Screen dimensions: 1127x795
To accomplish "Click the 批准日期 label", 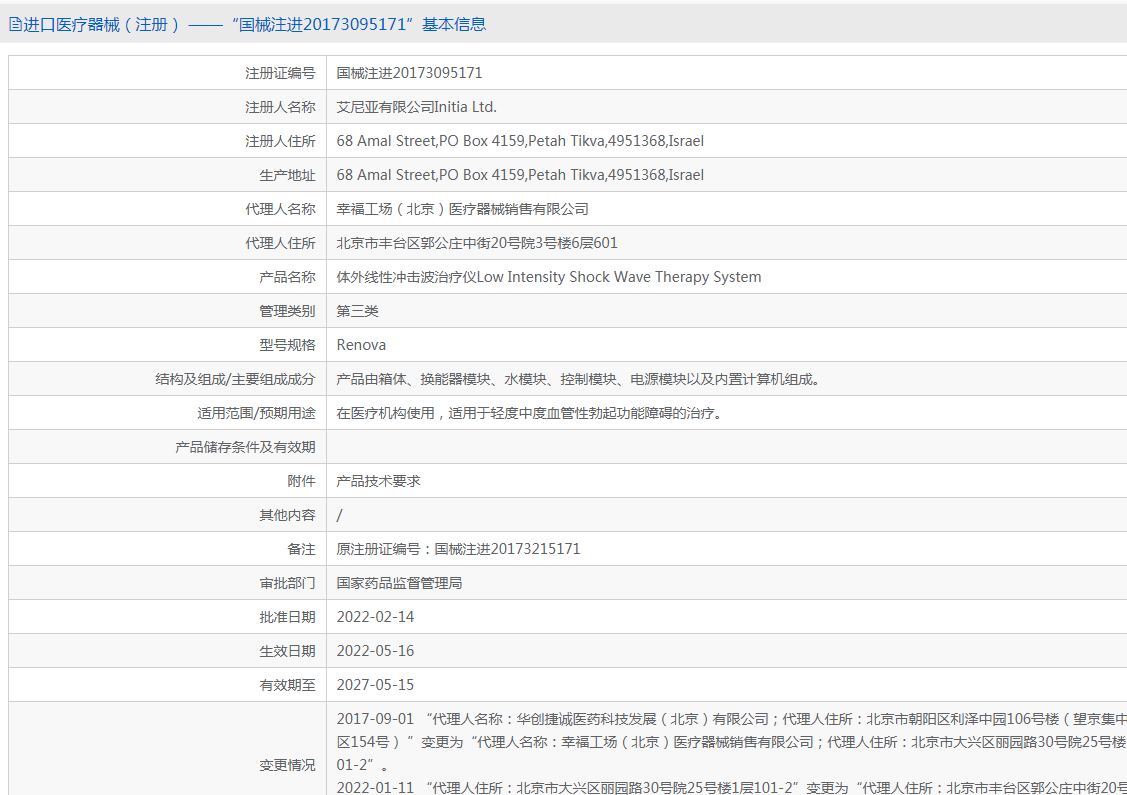I will 287,617.
